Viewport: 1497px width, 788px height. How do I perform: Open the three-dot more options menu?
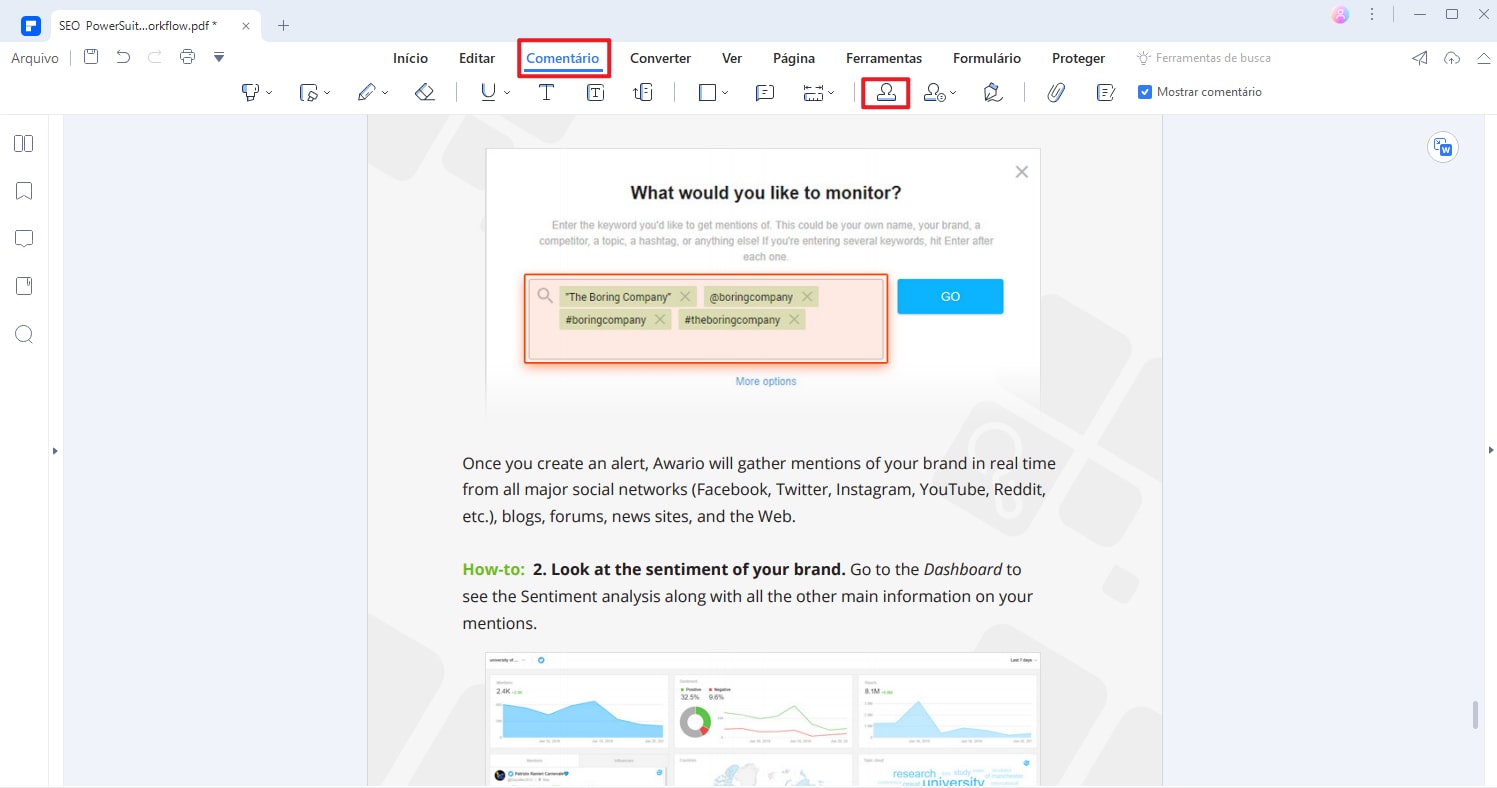[x=1372, y=14]
